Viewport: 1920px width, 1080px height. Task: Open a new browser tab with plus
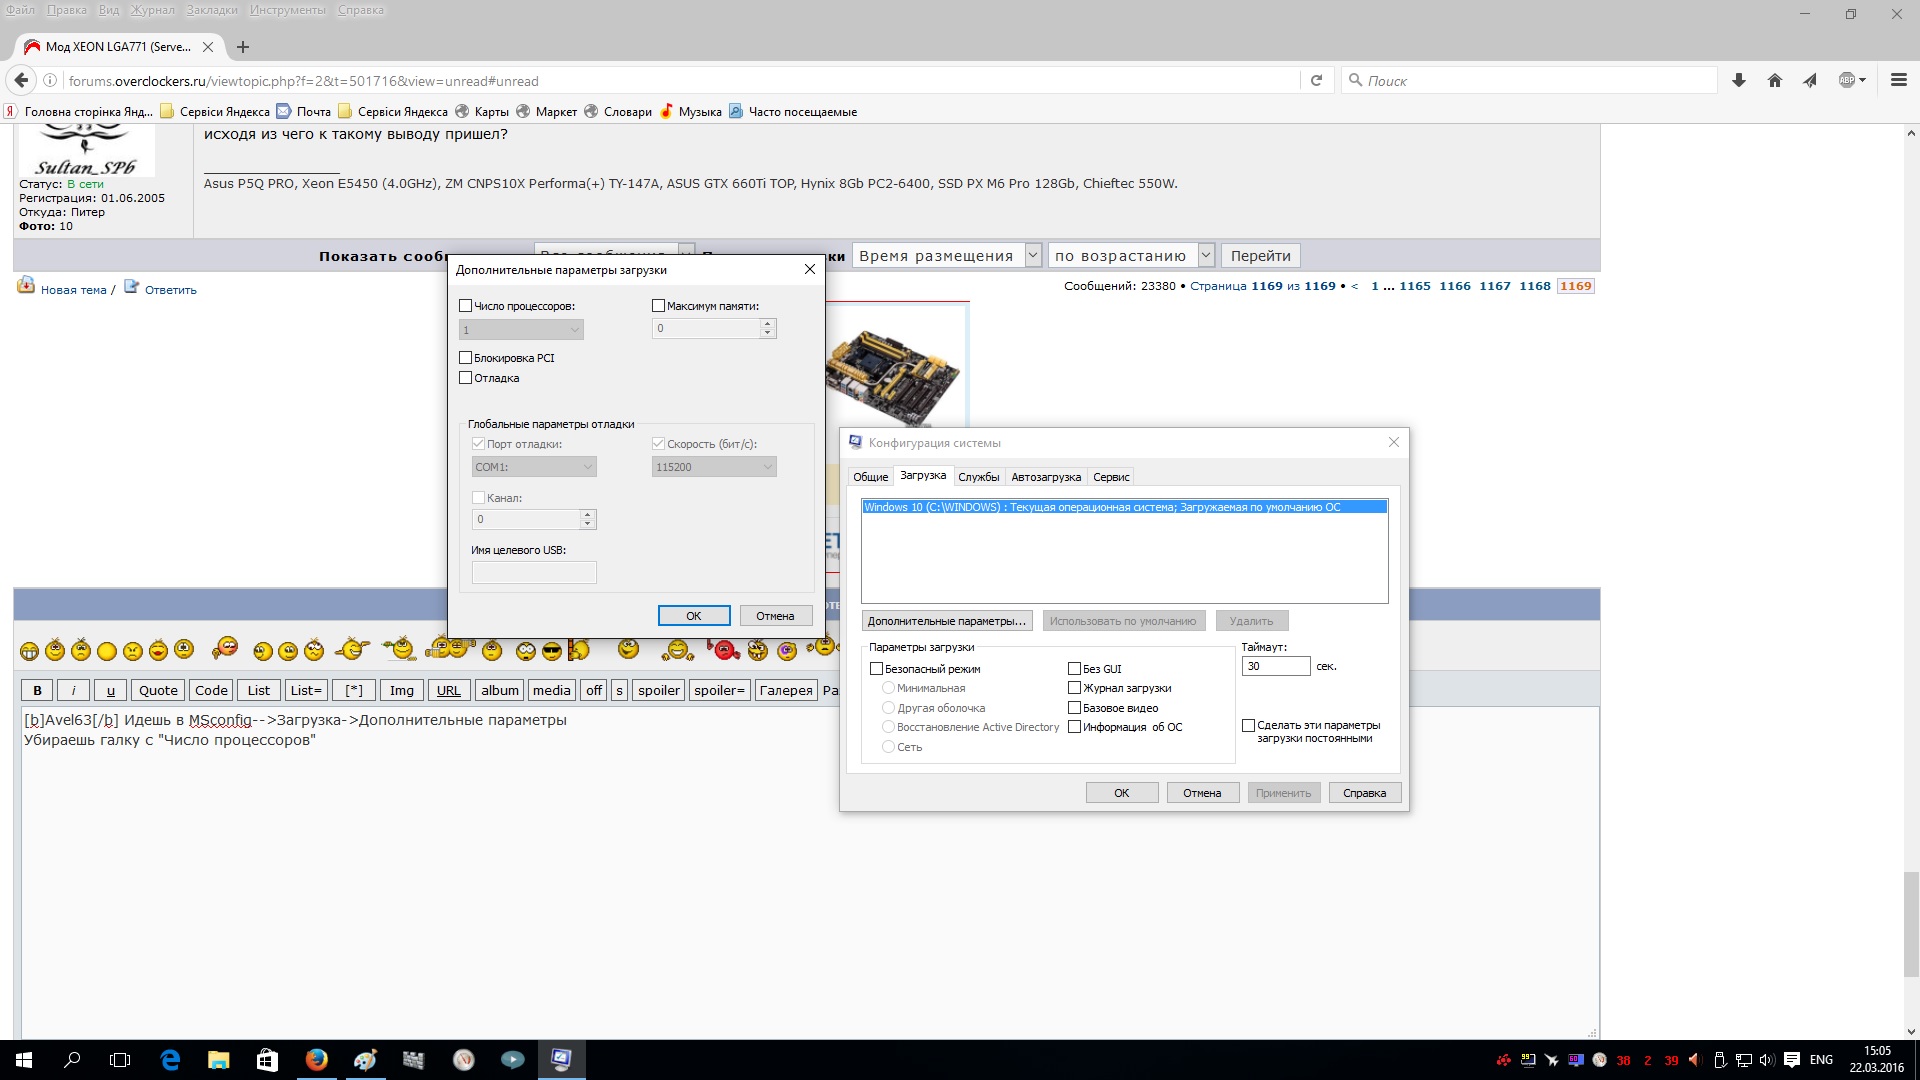point(242,47)
